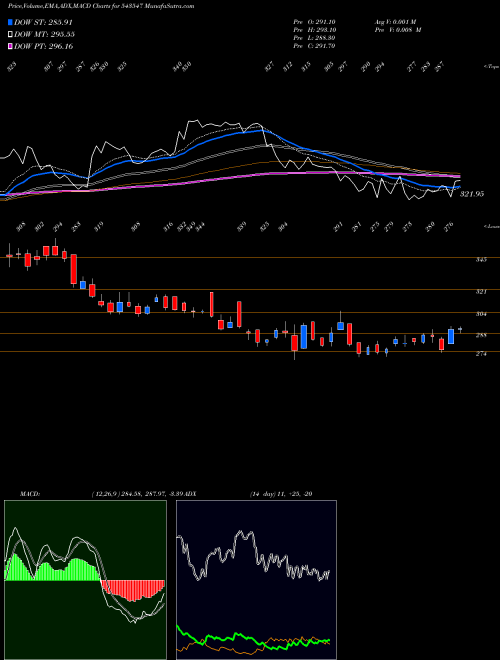Screen dimensions: 500x660
Task: Click the blue DOW ST legend swatch
Action: [10, 22]
